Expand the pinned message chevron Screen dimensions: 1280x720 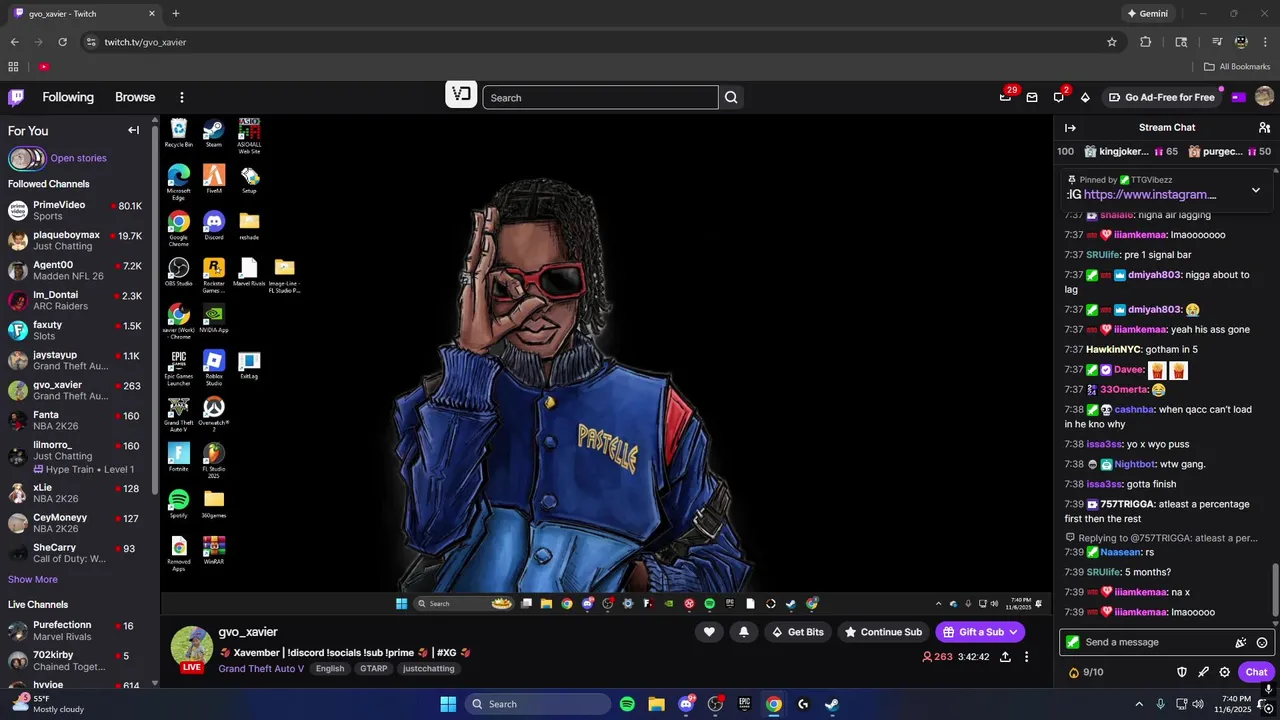[1256, 190]
